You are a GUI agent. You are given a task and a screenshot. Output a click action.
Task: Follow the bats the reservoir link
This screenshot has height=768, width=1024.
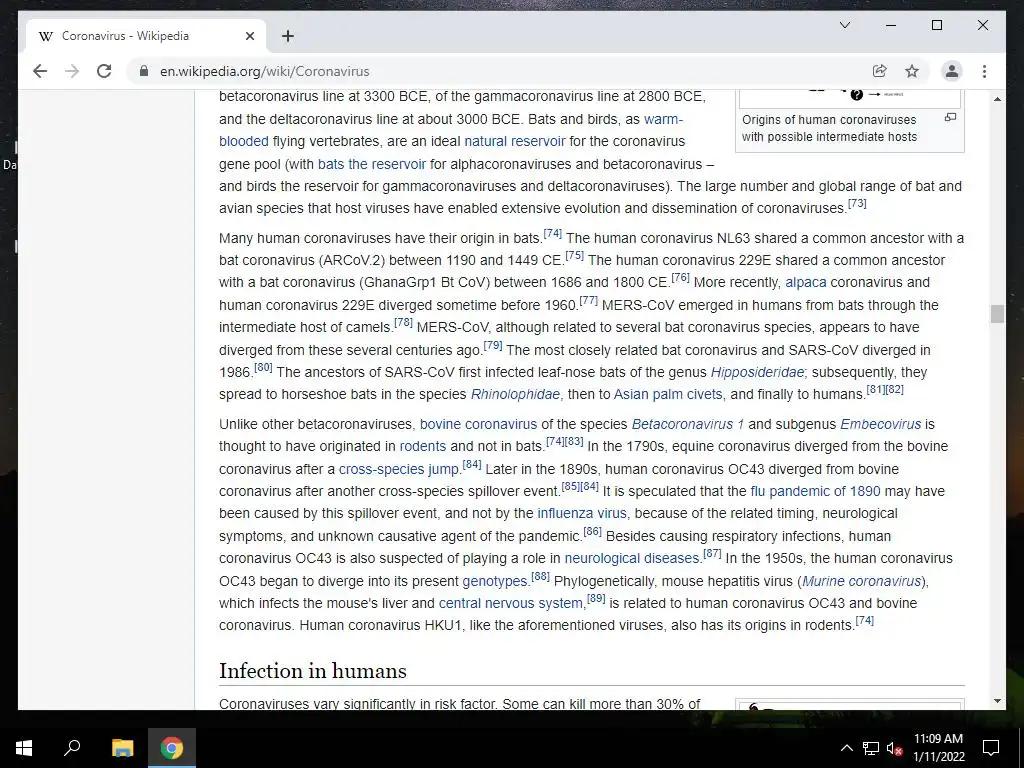372,164
